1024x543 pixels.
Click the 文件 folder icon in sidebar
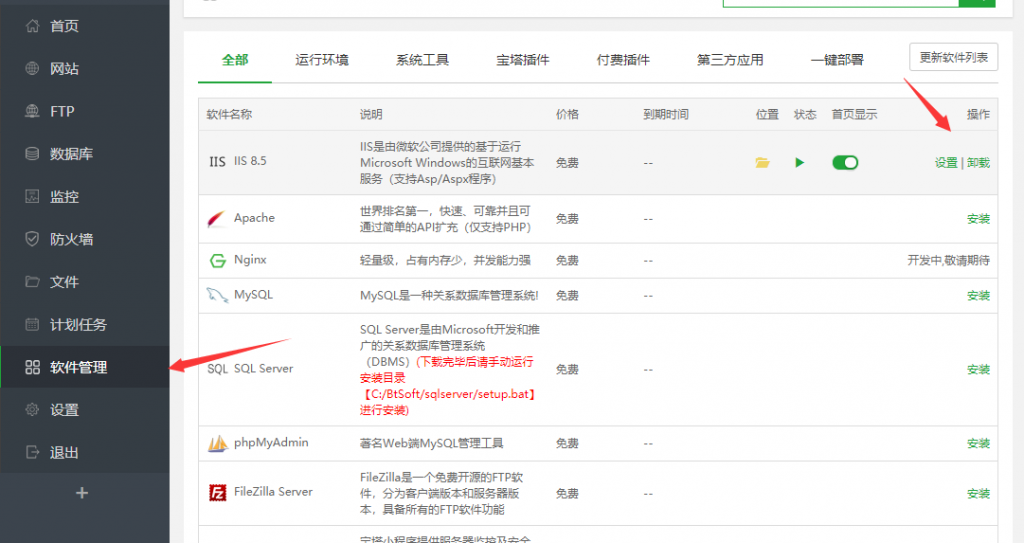pos(32,282)
